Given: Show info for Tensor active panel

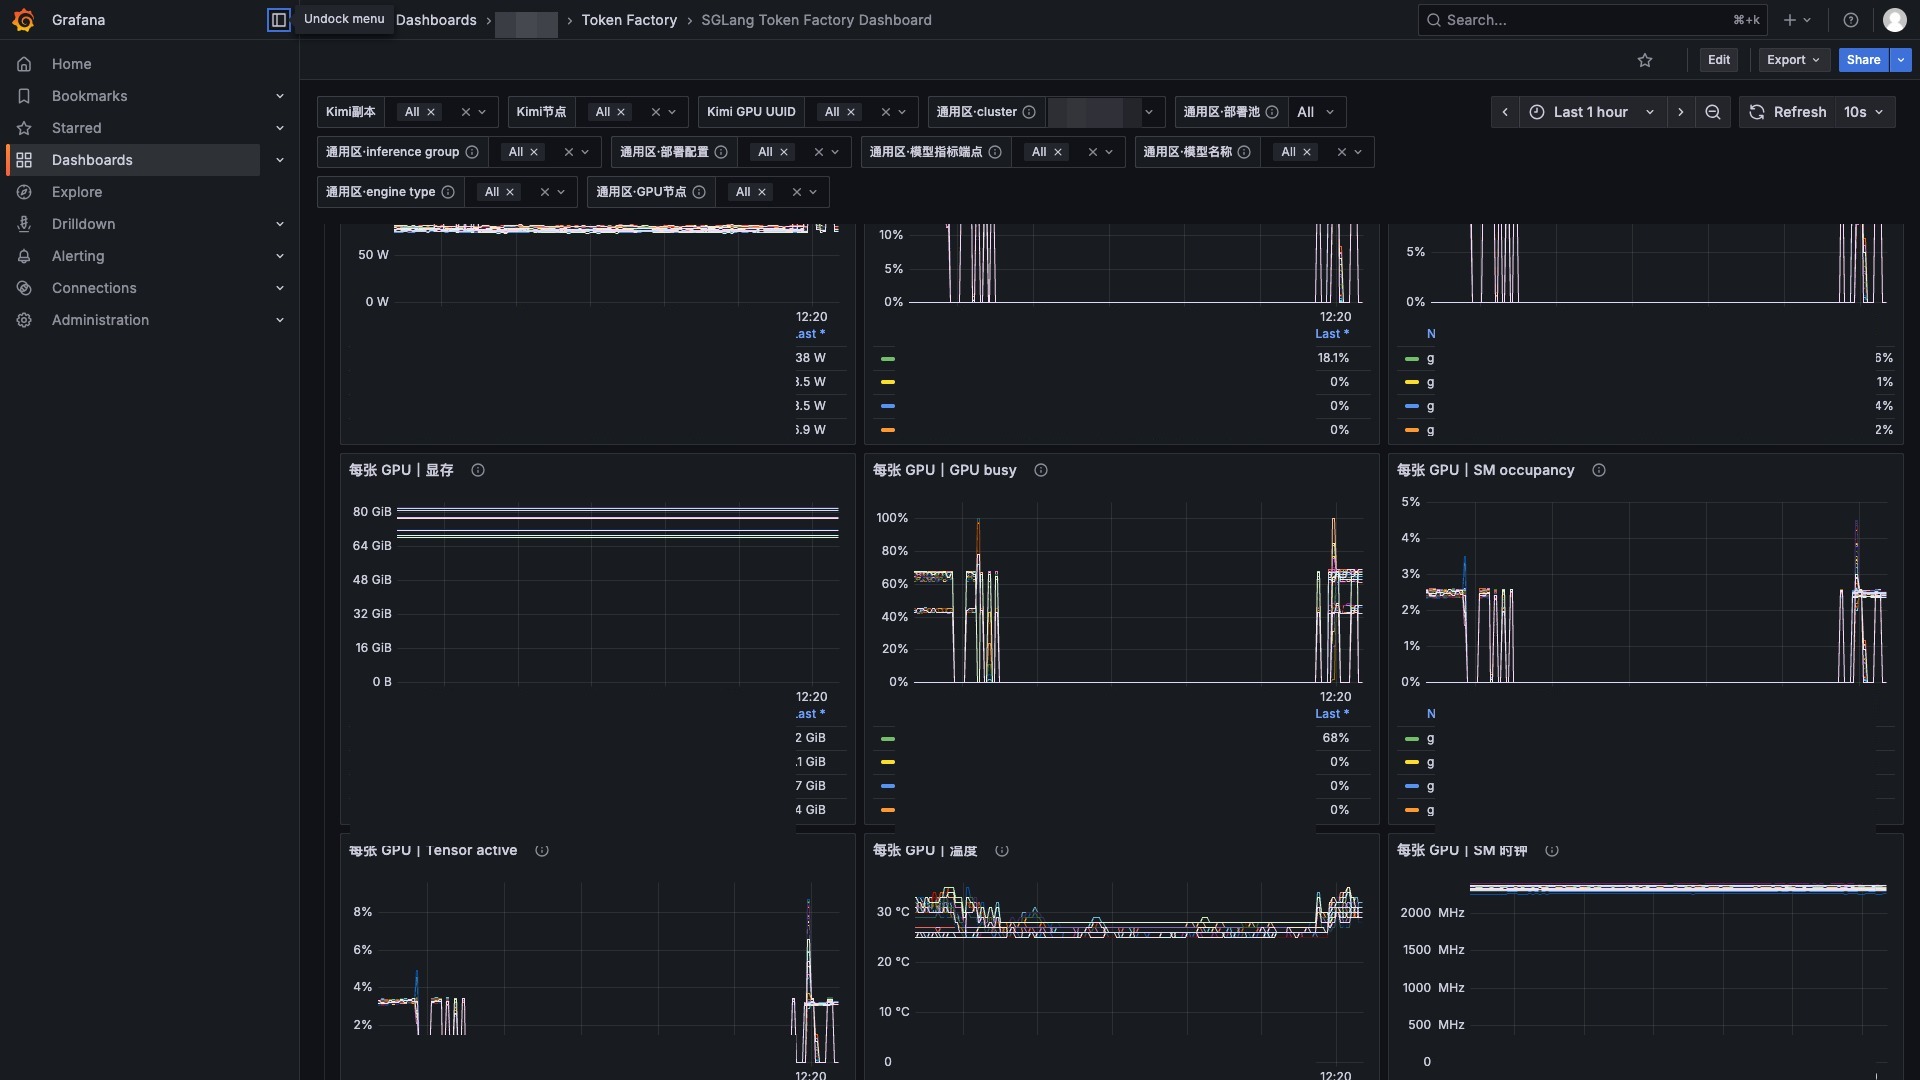Looking at the screenshot, I should click(542, 851).
